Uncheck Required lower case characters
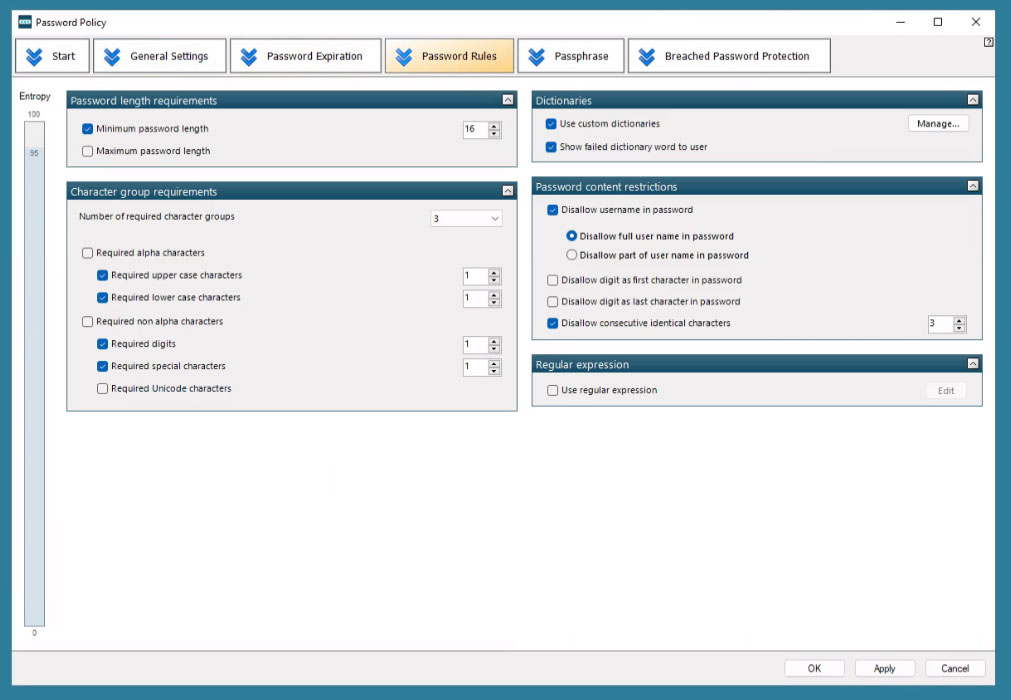Viewport: 1011px width, 700px height. [x=103, y=298]
